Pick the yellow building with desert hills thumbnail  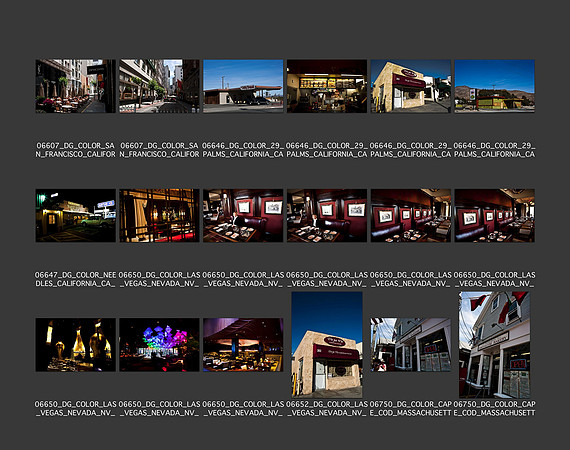[494, 86]
